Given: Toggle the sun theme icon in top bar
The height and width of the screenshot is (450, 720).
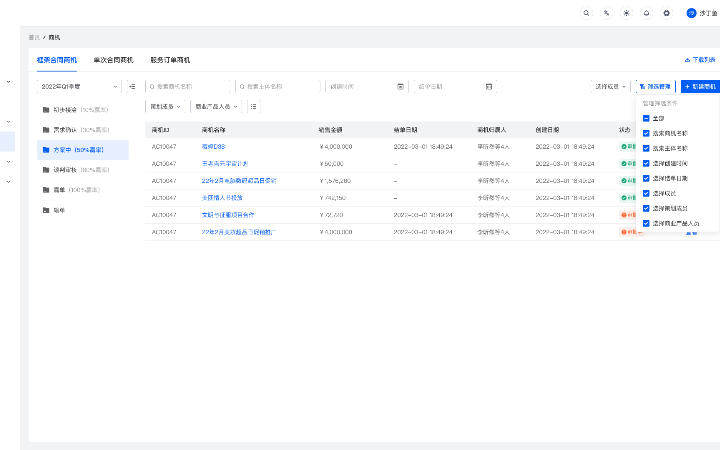Looking at the screenshot, I should [x=626, y=13].
